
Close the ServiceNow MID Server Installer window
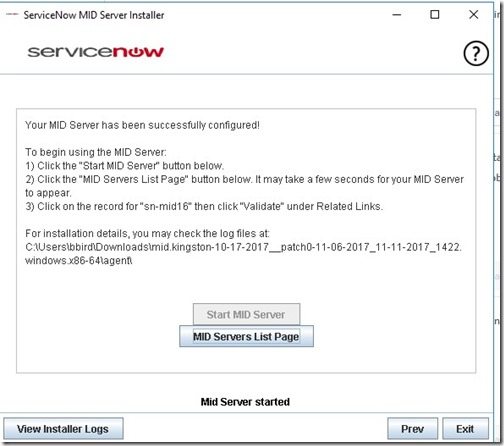[474, 15]
